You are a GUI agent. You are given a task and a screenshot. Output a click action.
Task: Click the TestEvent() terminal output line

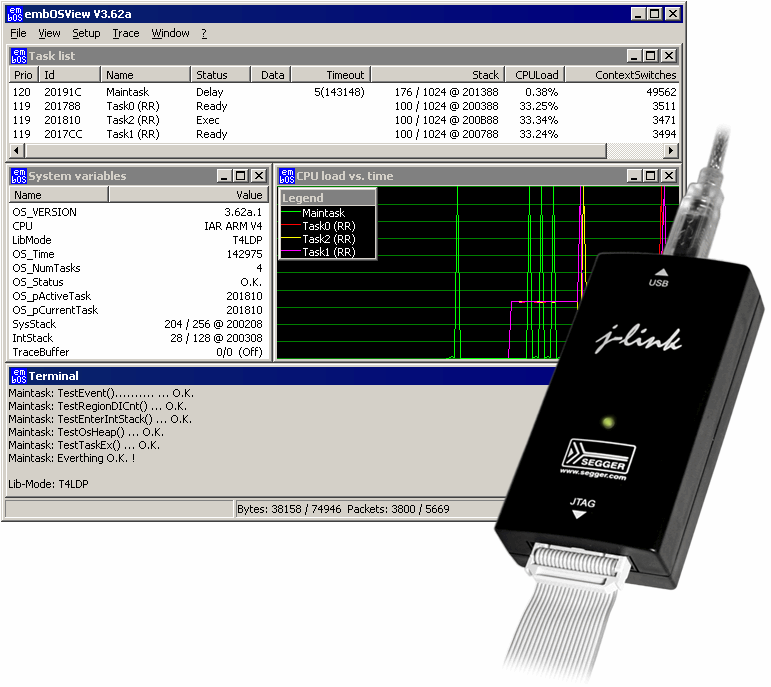coord(101,393)
